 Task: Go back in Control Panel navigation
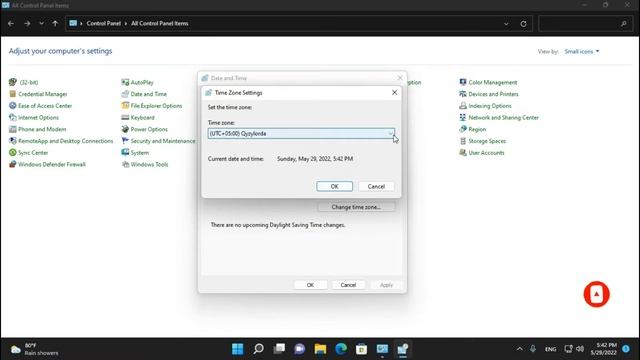click(11, 24)
